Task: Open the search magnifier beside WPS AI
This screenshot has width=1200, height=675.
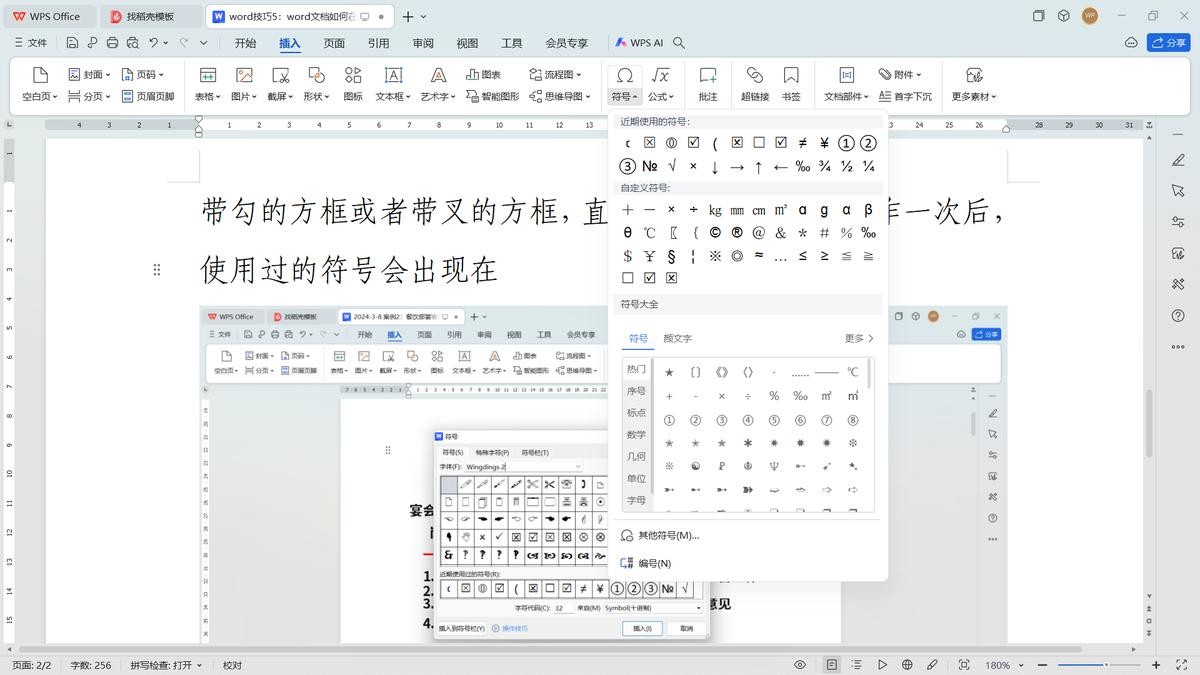Action: 679,43
